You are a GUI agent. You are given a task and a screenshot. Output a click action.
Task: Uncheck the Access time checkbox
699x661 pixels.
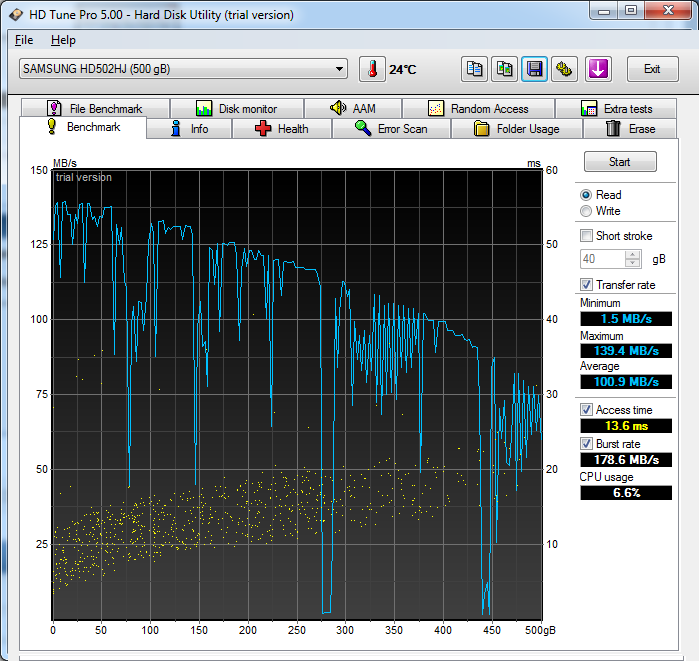586,410
